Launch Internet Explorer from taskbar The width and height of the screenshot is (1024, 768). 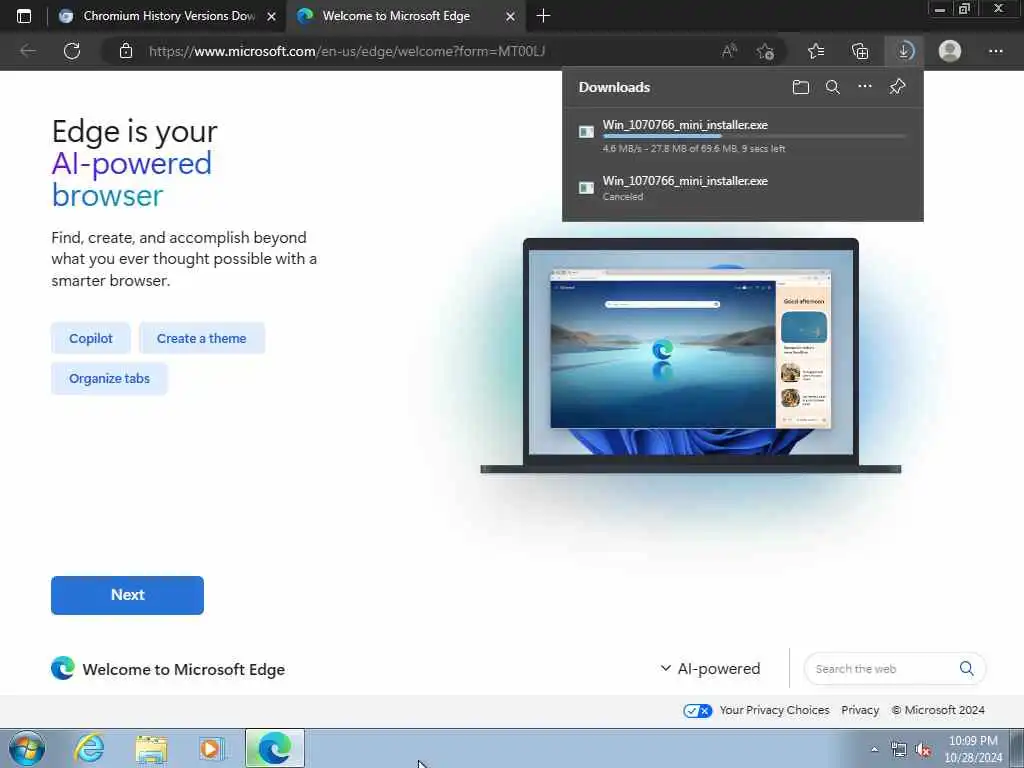click(89, 748)
